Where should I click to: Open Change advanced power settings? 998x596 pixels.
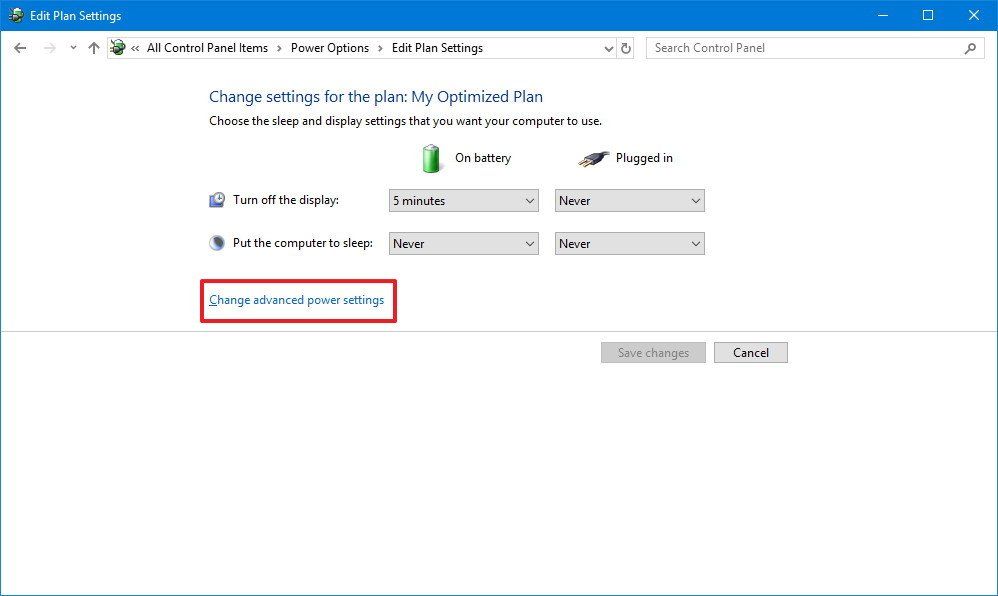point(296,299)
